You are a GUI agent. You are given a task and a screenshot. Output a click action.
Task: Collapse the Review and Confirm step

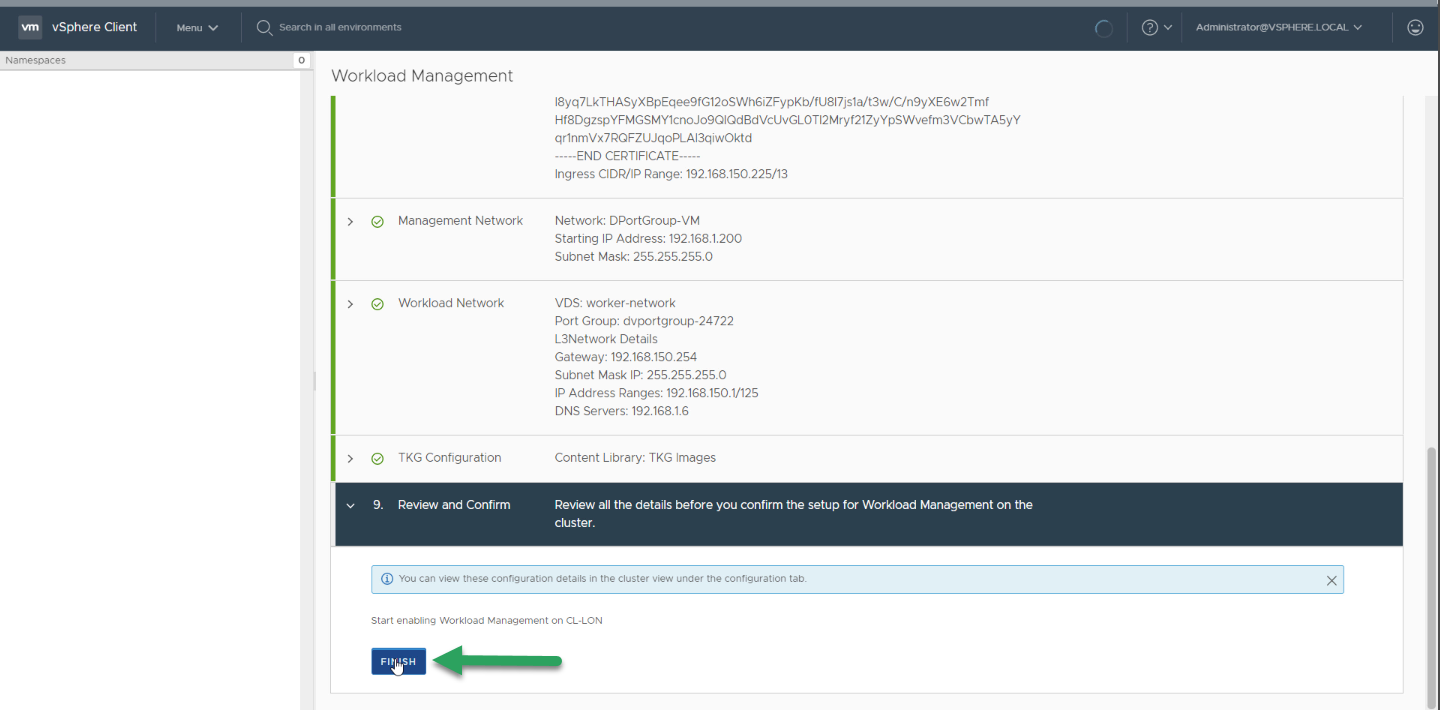point(350,506)
